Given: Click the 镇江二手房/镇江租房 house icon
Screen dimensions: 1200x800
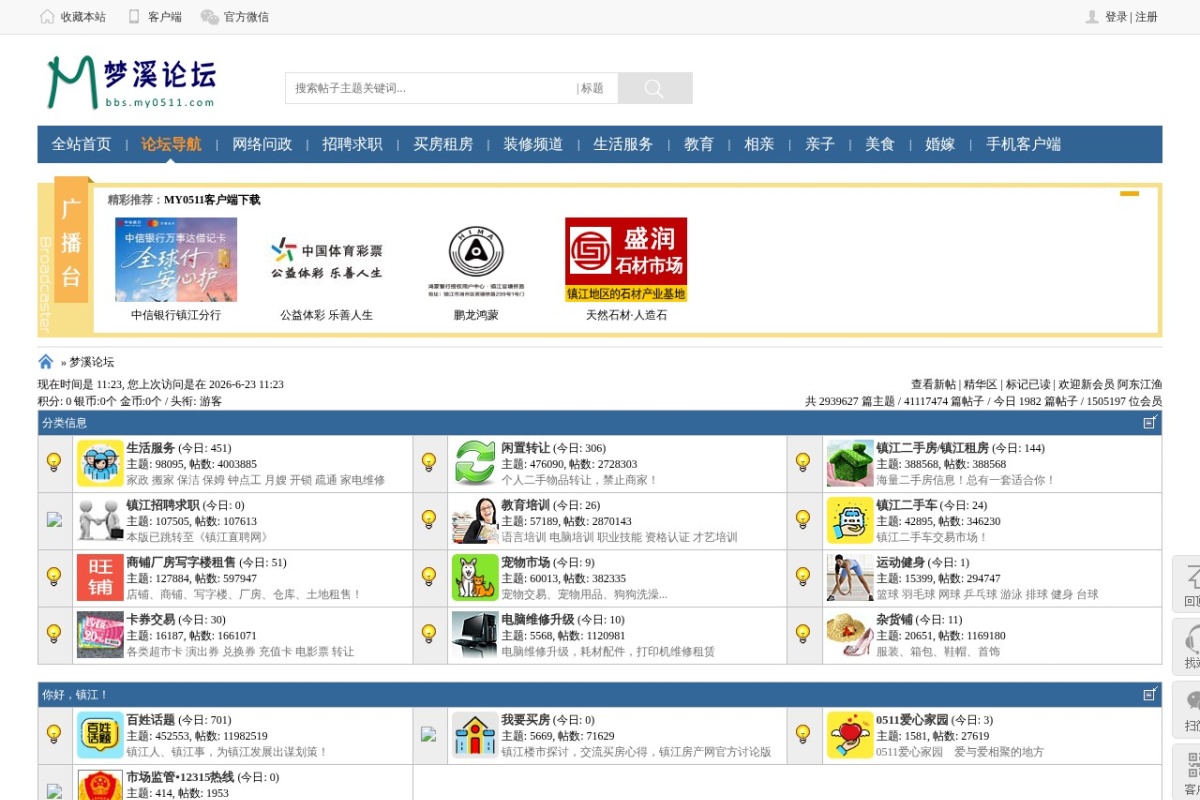Looking at the screenshot, I should click(x=850, y=464).
